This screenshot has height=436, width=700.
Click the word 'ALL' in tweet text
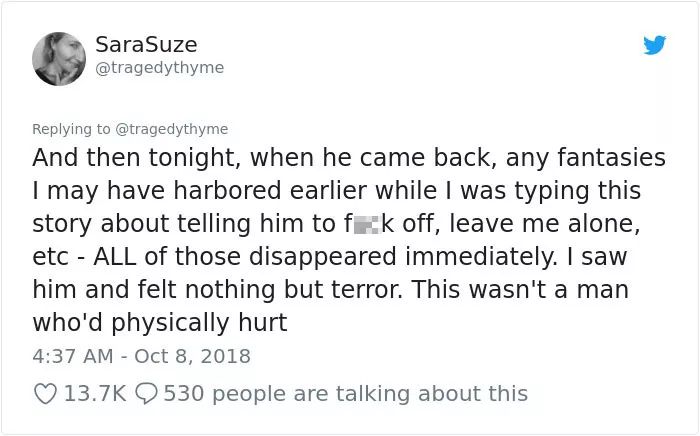pos(115,257)
